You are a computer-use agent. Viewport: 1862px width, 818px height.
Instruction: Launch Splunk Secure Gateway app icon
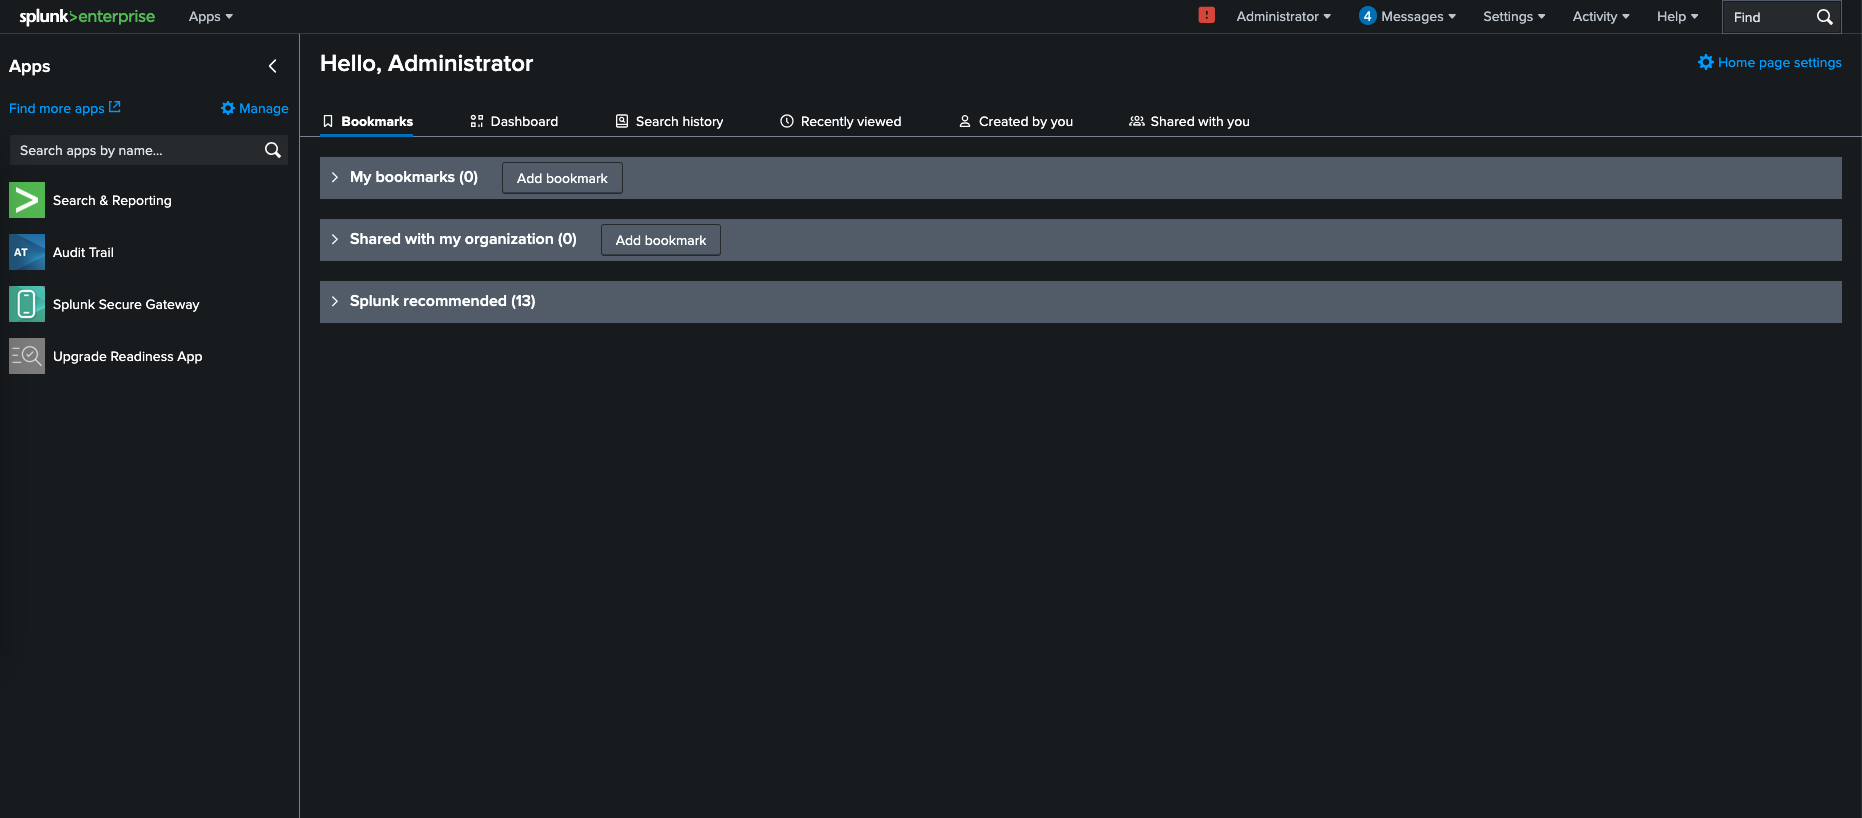click(x=27, y=304)
